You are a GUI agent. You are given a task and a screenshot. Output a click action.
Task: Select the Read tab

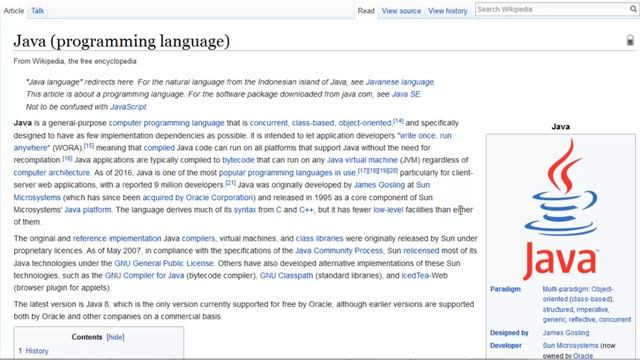coord(366,11)
